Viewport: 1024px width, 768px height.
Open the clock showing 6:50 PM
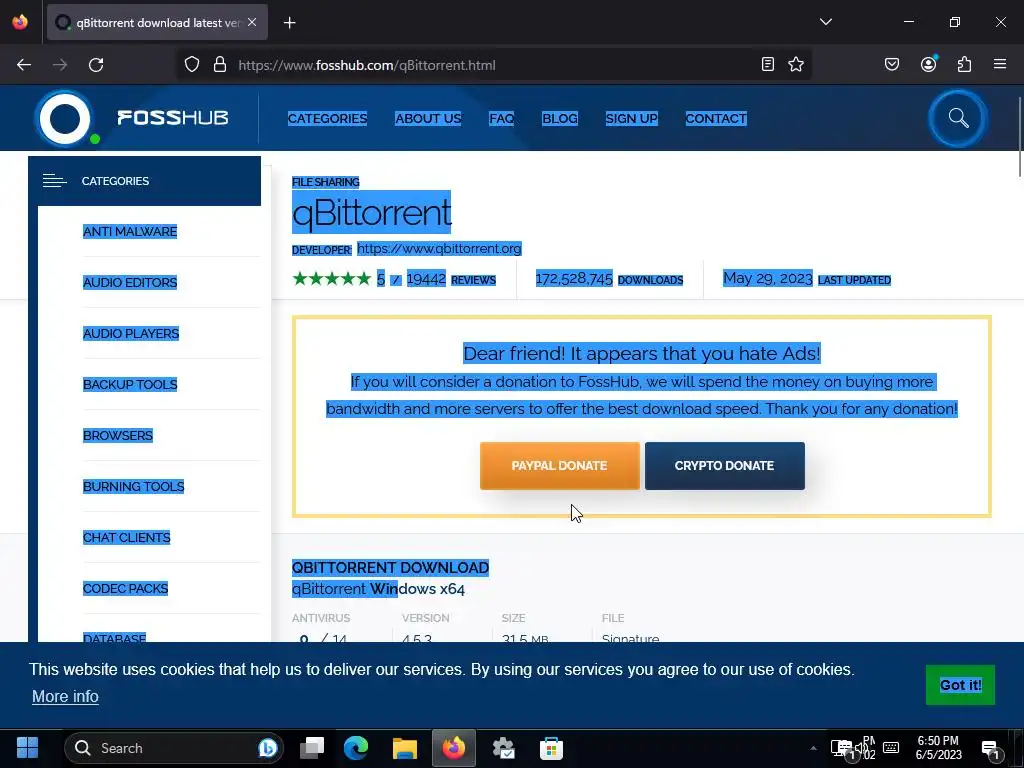click(938, 748)
